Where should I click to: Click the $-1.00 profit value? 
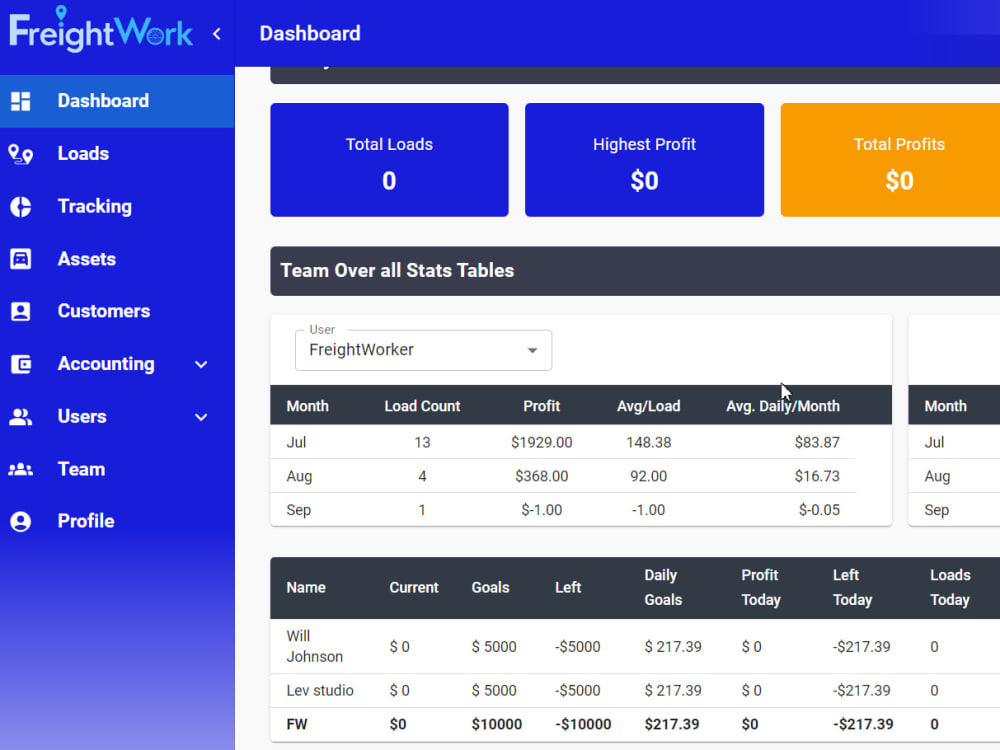541,510
